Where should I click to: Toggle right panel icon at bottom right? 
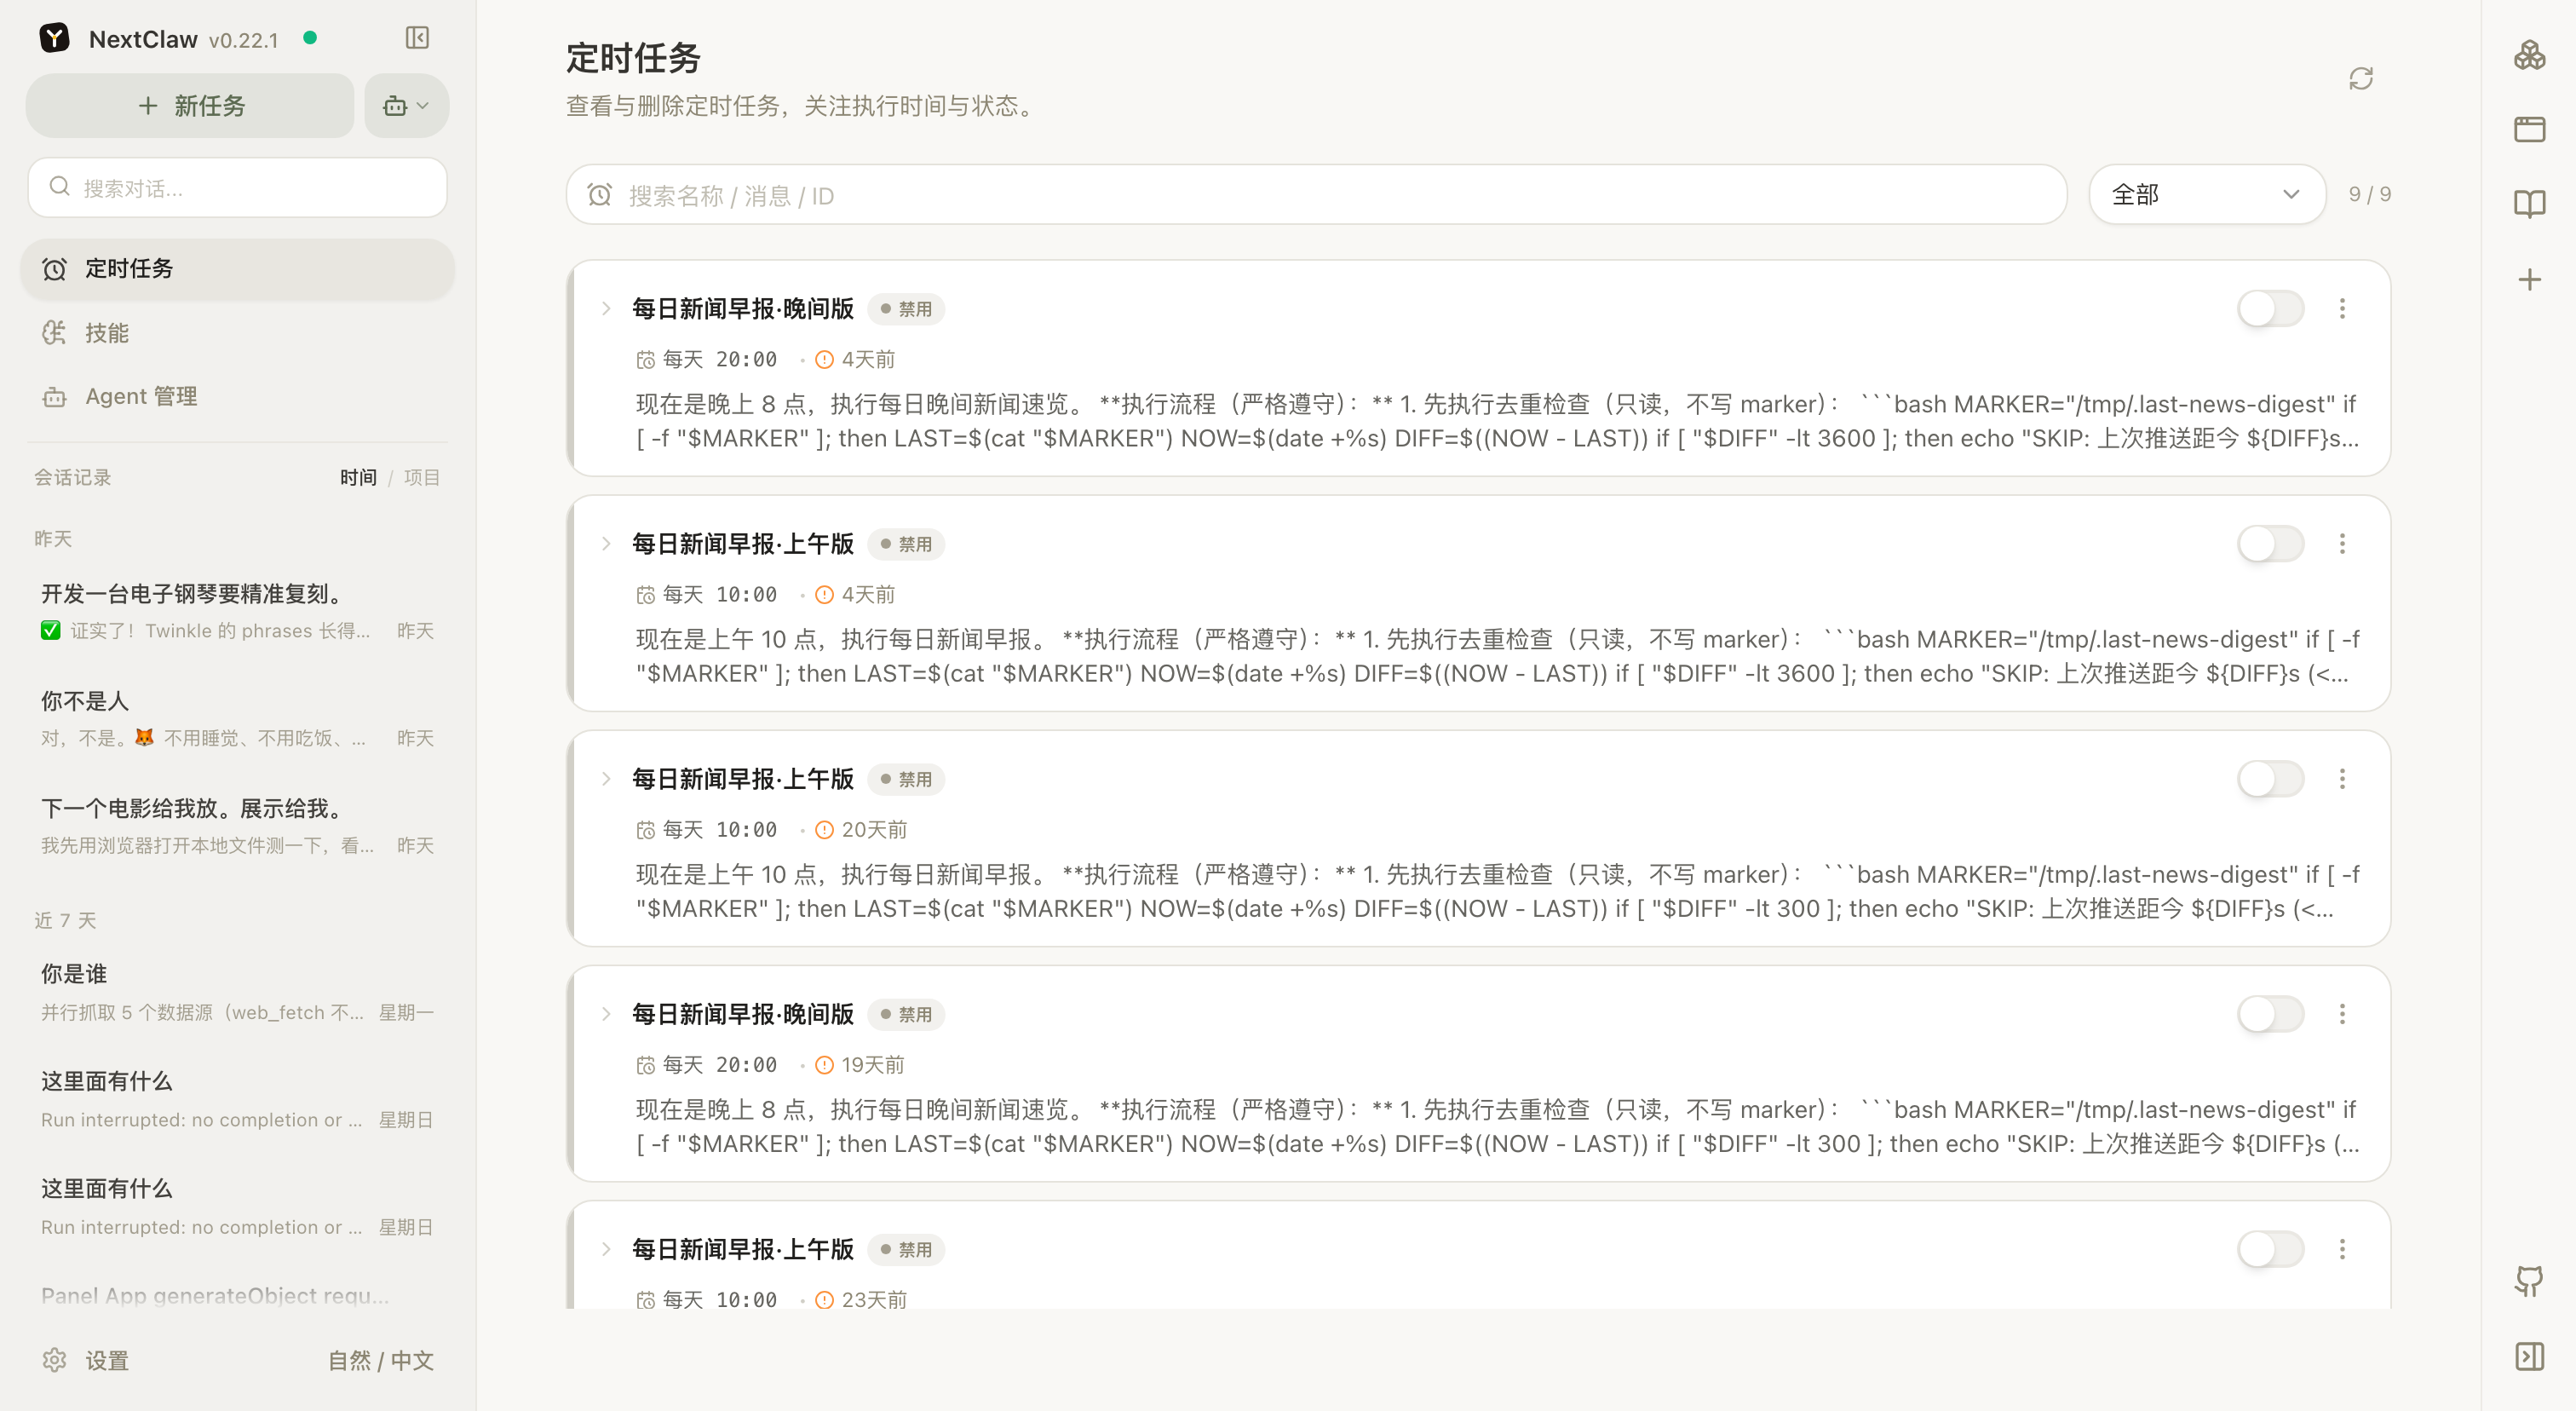pos(2530,1356)
